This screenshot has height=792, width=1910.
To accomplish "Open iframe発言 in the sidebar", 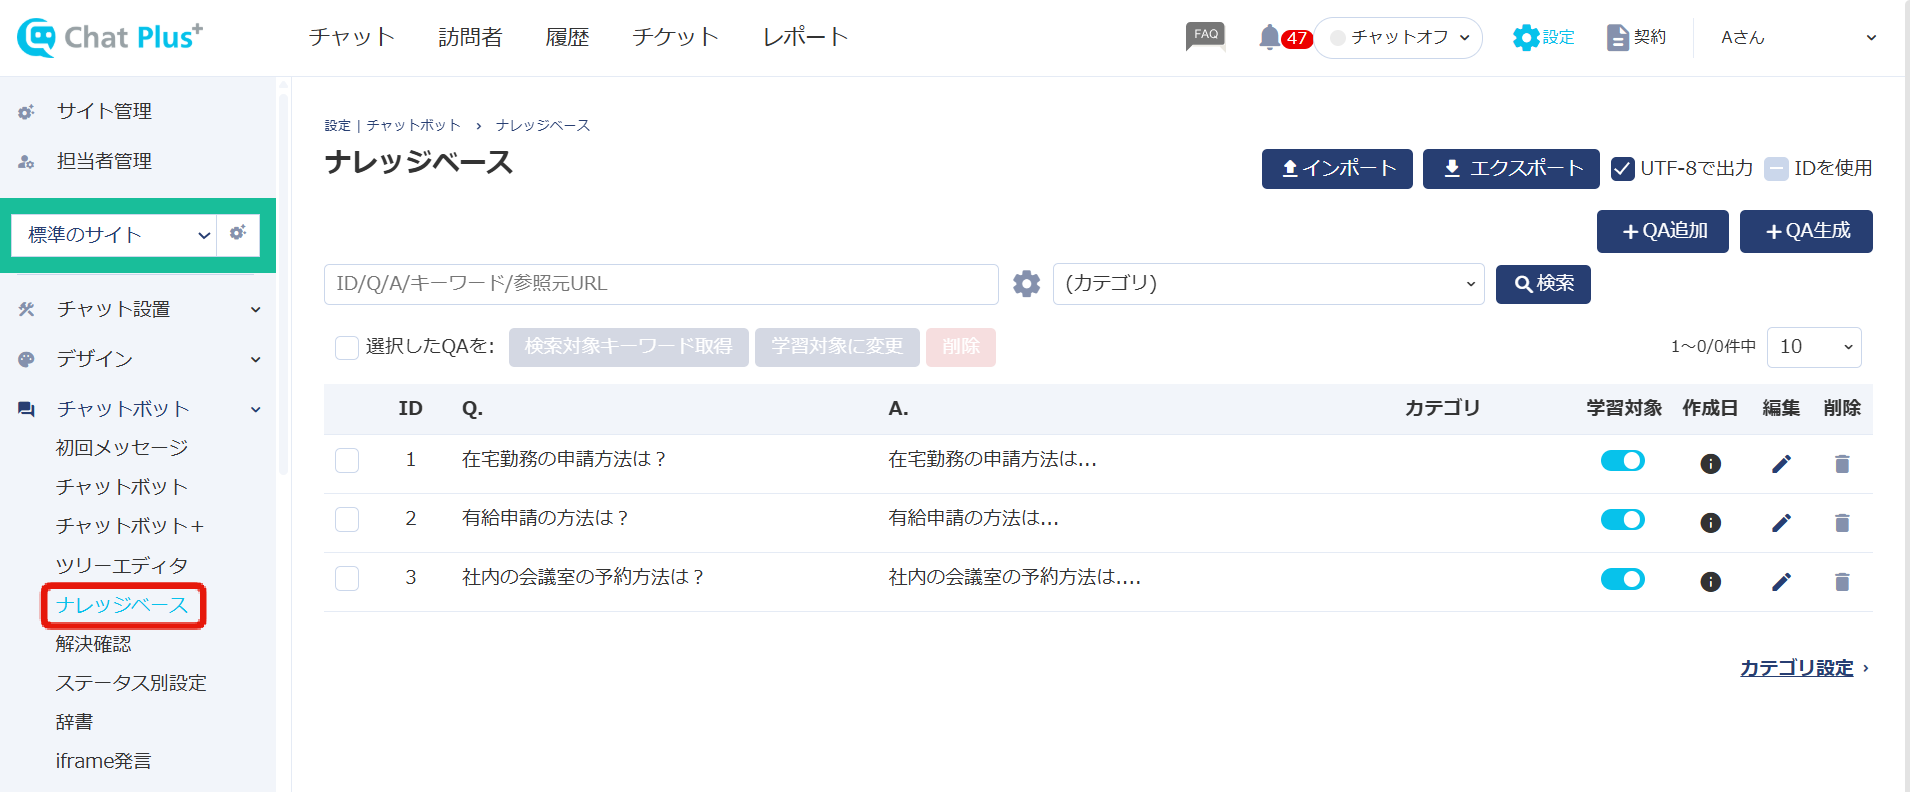I will (x=103, y=761).
